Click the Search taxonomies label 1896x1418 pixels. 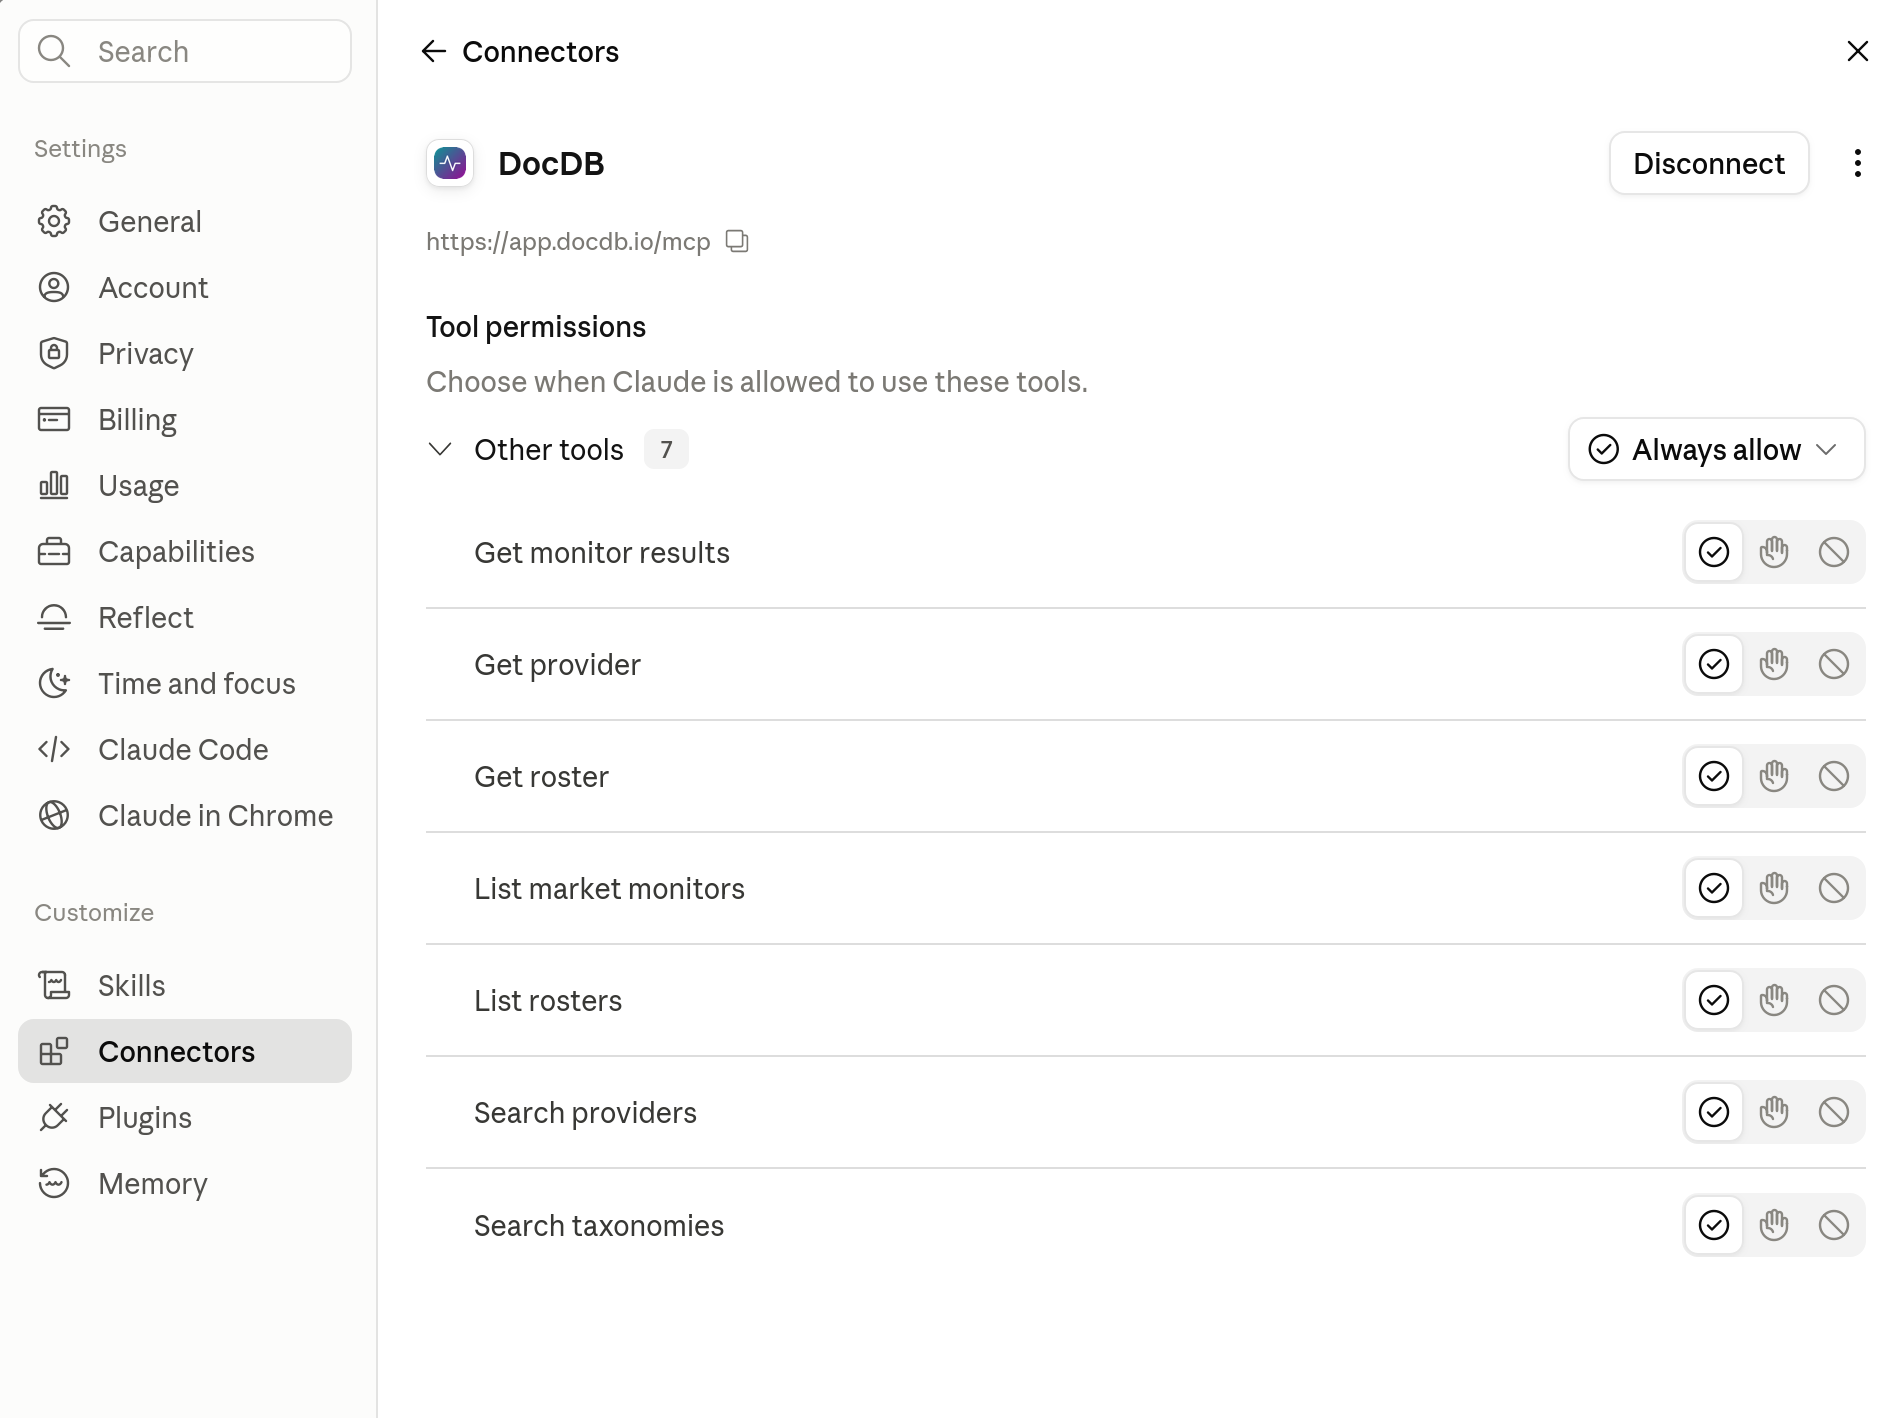pos(599,1225)
